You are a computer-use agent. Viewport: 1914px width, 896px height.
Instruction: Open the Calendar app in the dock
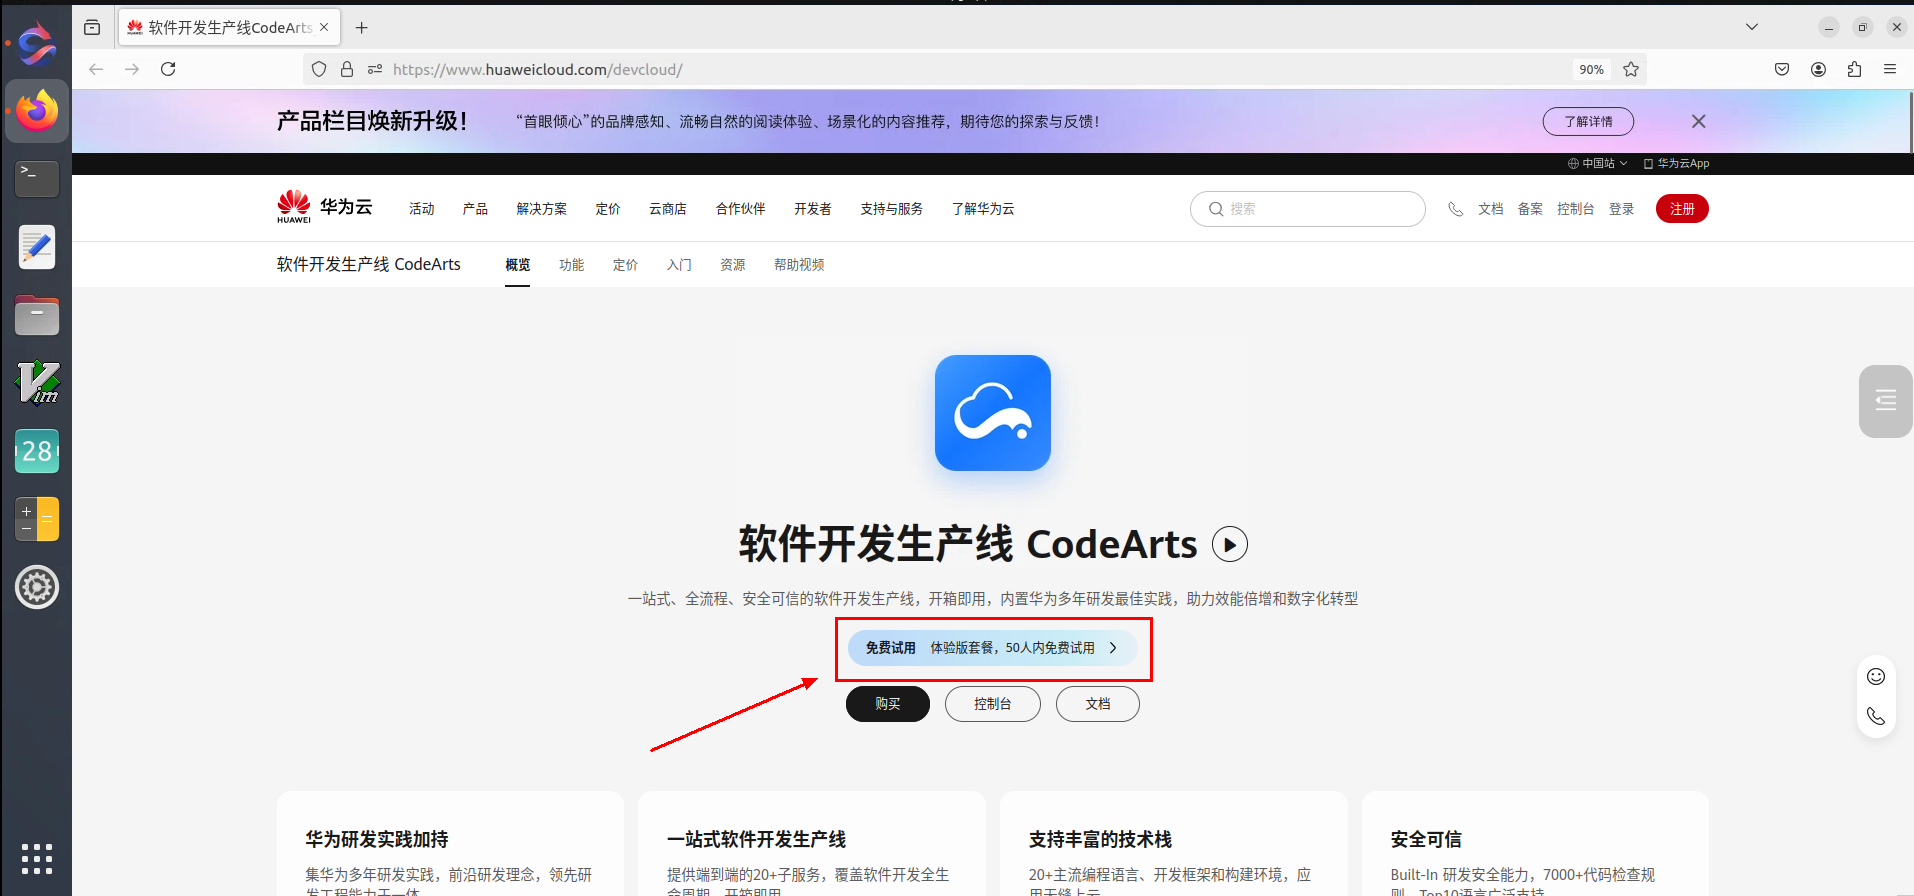[x=37, y=451]
